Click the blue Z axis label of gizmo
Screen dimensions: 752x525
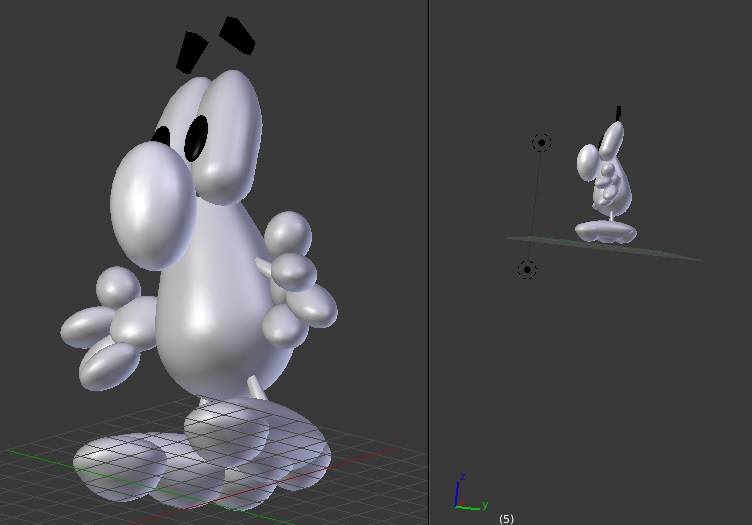(462, 478)
